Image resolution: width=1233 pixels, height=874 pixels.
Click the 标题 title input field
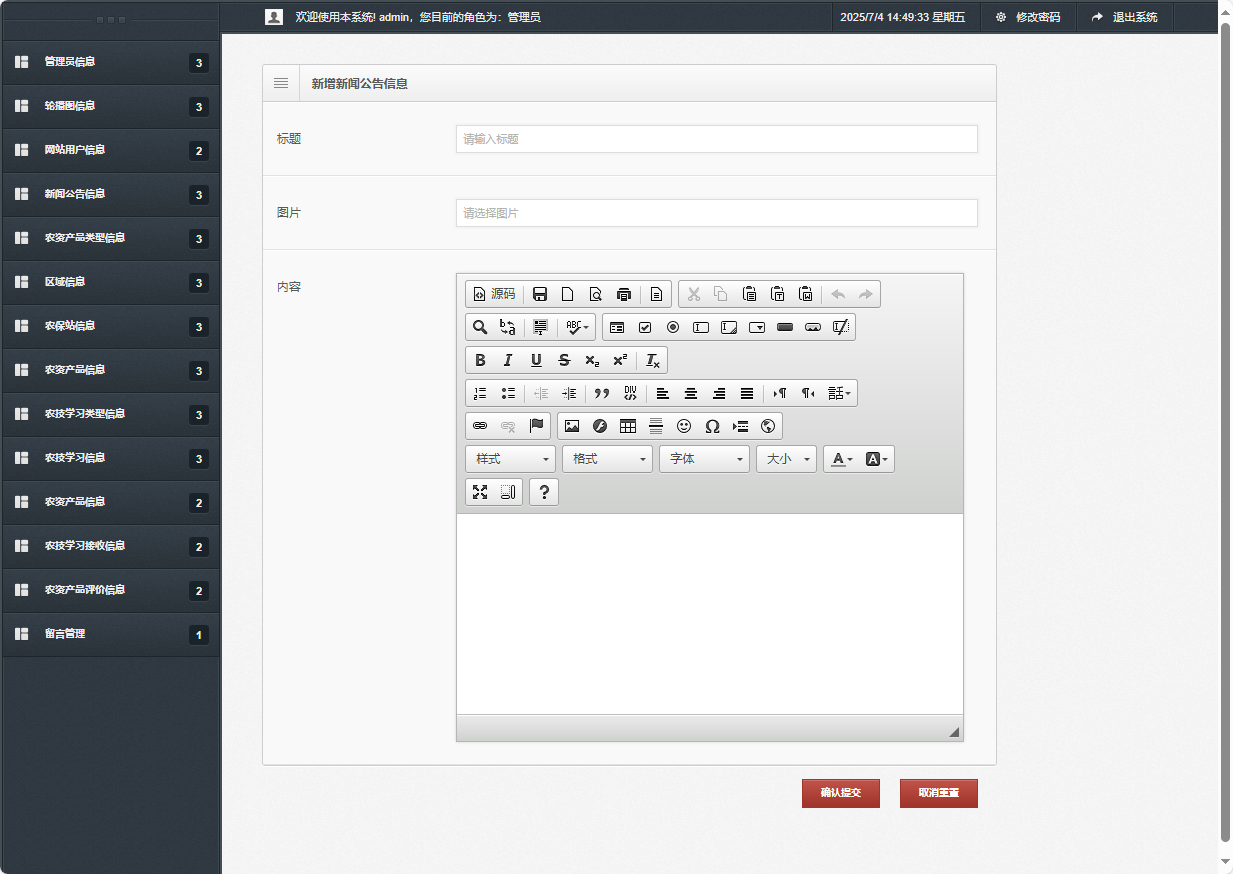pos(716,139)
